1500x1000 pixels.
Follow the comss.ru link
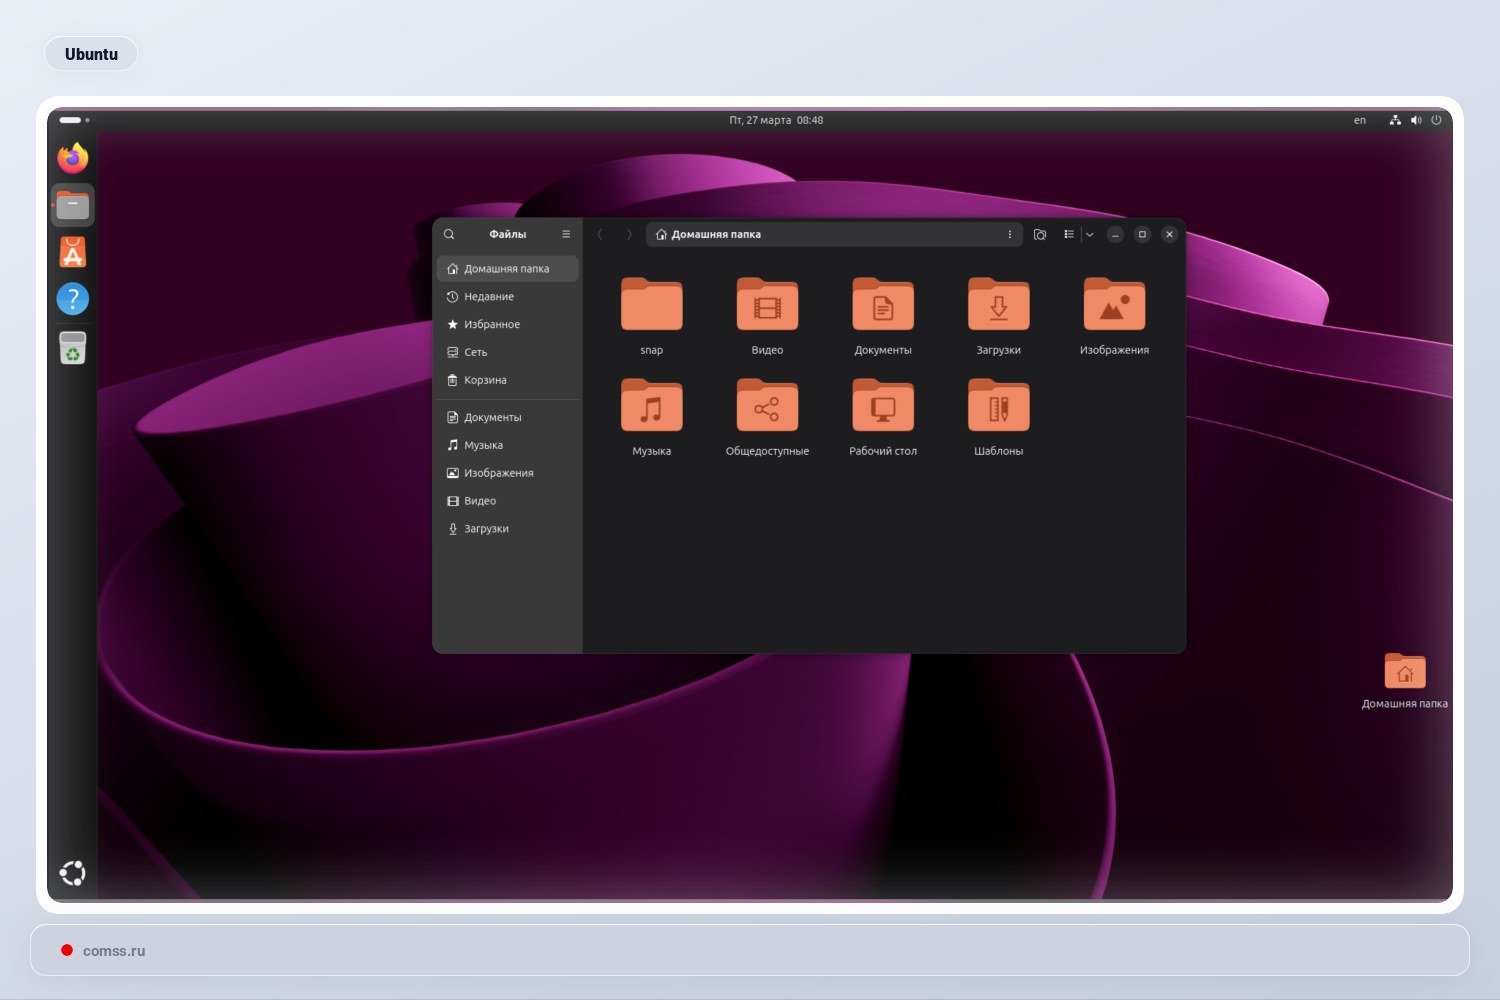click(x=114, y=950)
